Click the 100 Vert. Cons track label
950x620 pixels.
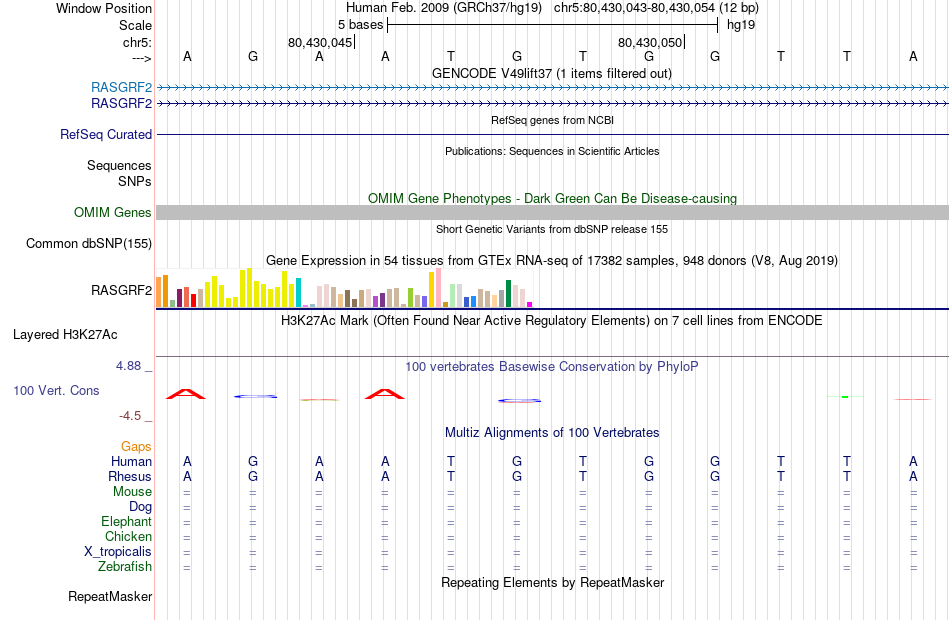coord(56,391)
